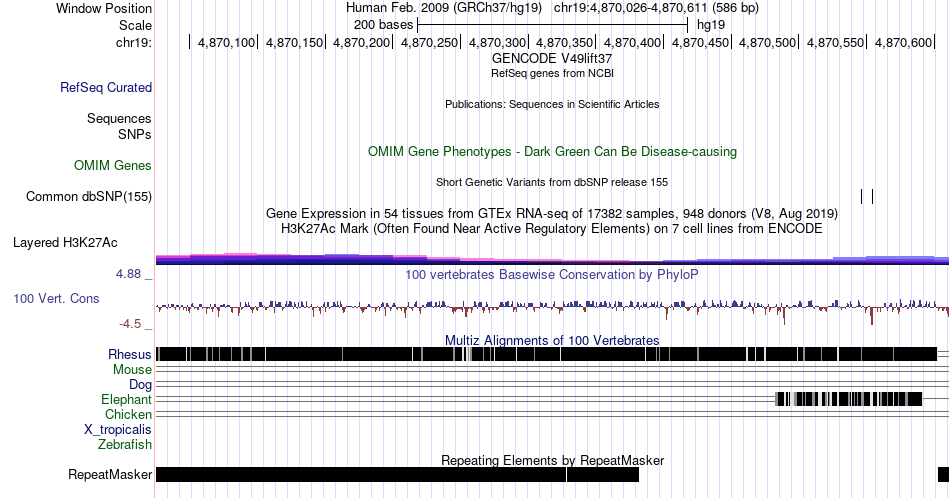Click the hg19 label by scale bar
Screen dimensions: 950x498
(x=711, y=25)
